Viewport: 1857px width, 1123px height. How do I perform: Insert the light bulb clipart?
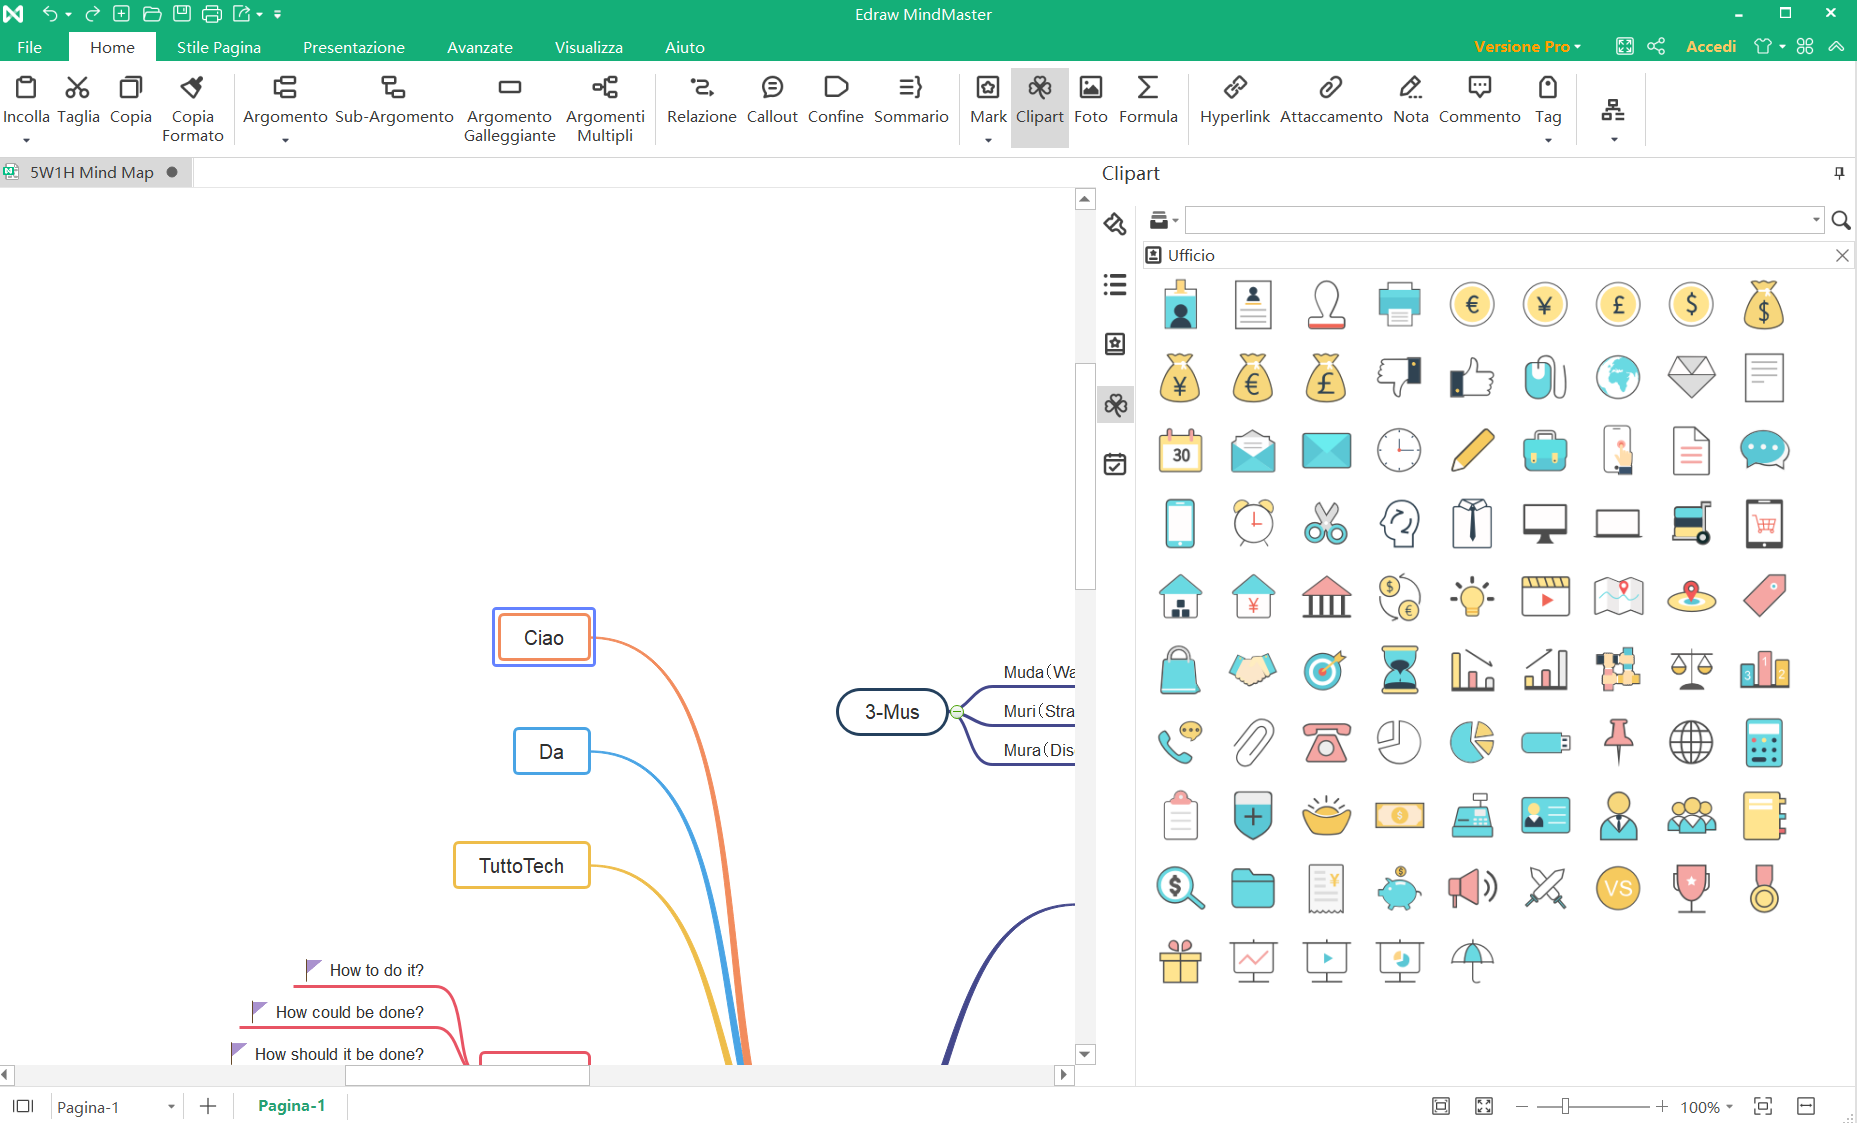[x=1471, y=597]
